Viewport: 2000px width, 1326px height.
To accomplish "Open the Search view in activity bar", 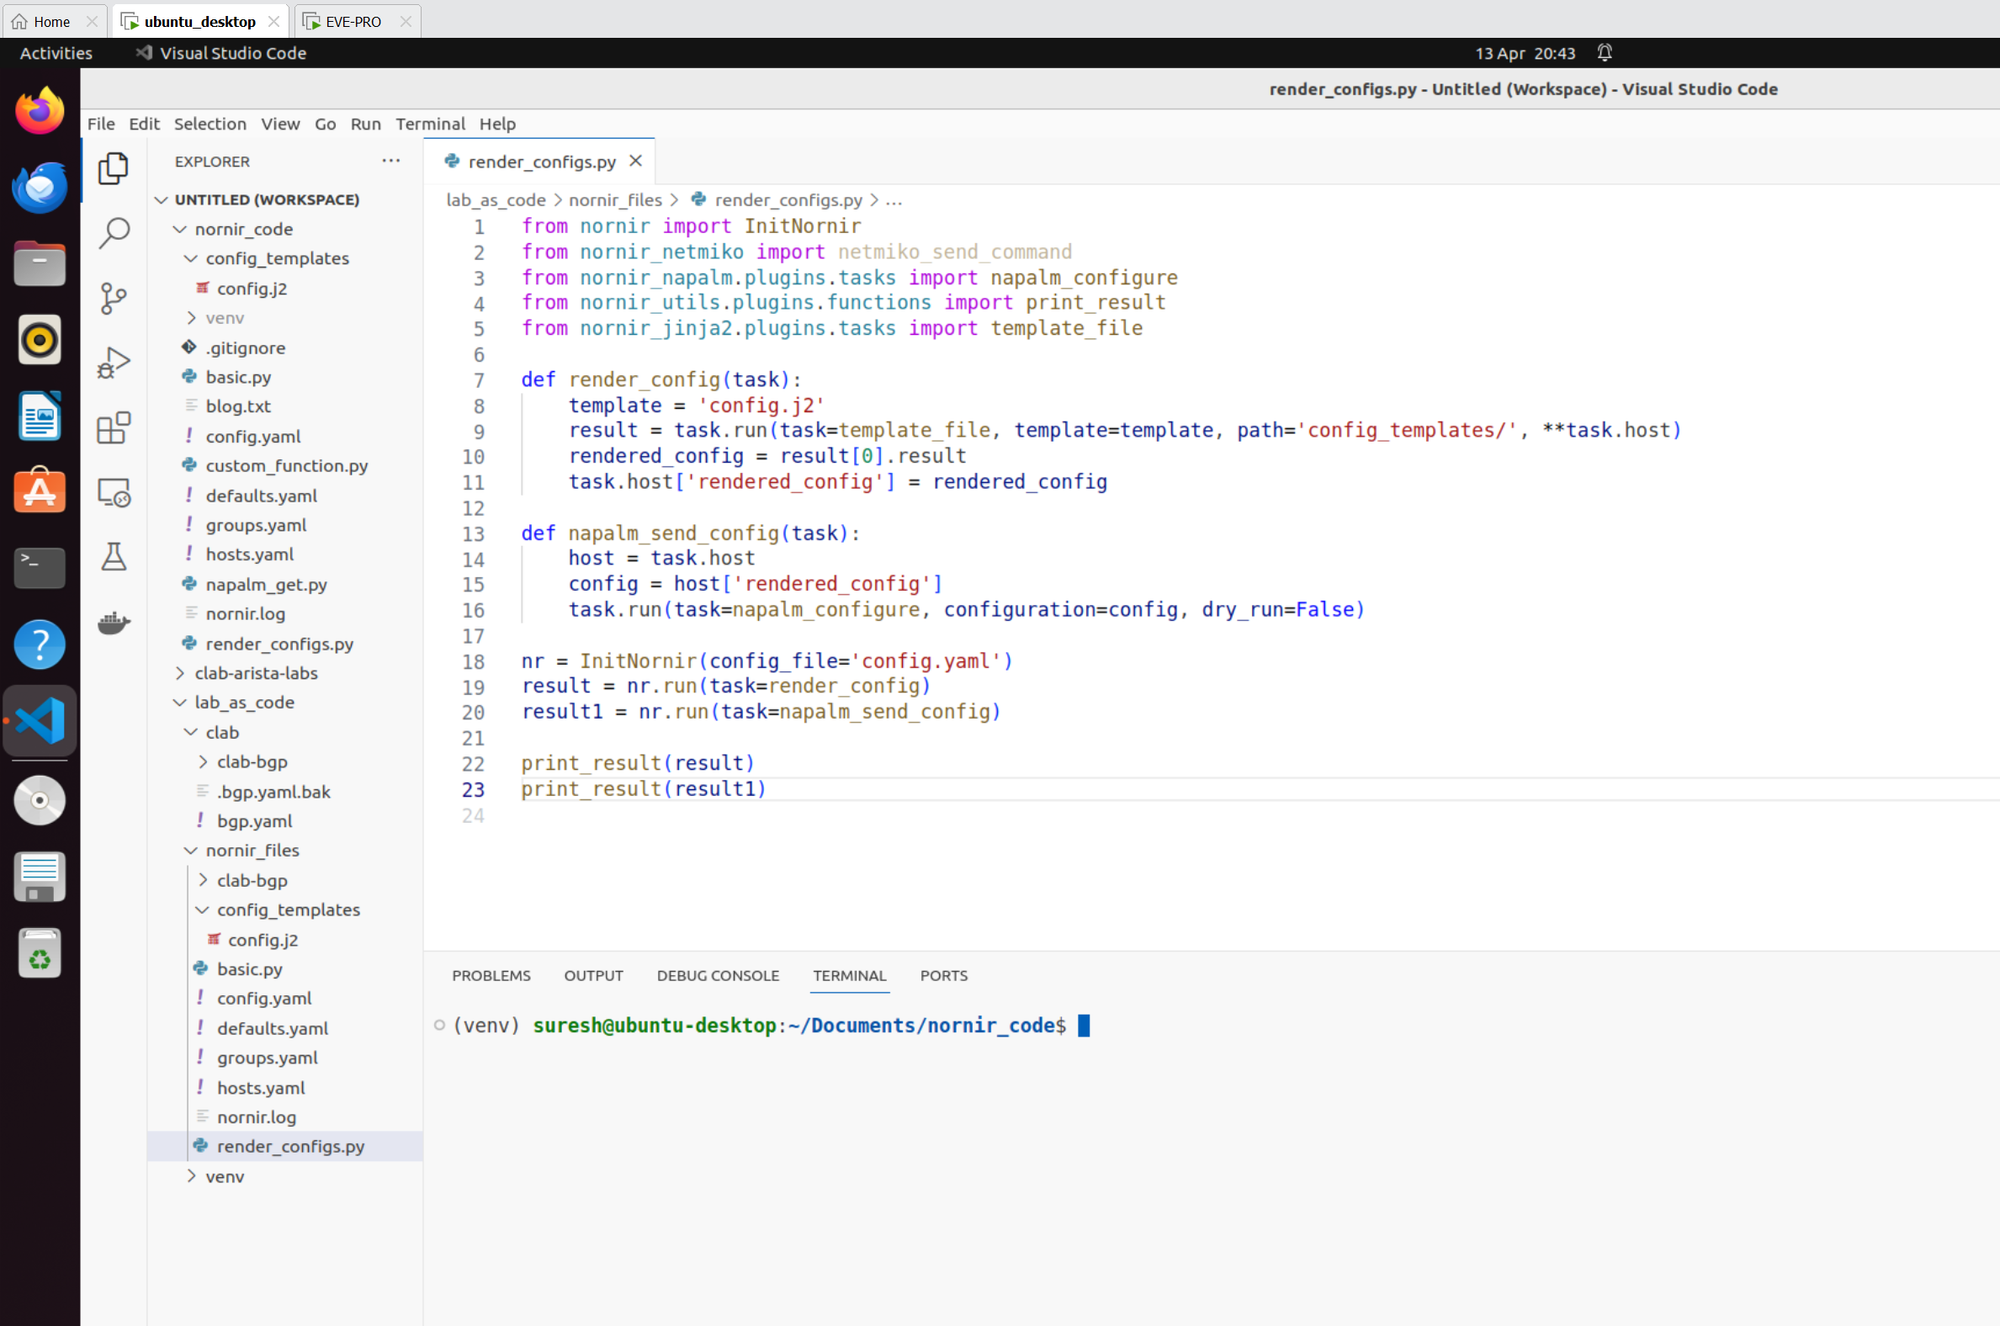I will coord(114,233).
